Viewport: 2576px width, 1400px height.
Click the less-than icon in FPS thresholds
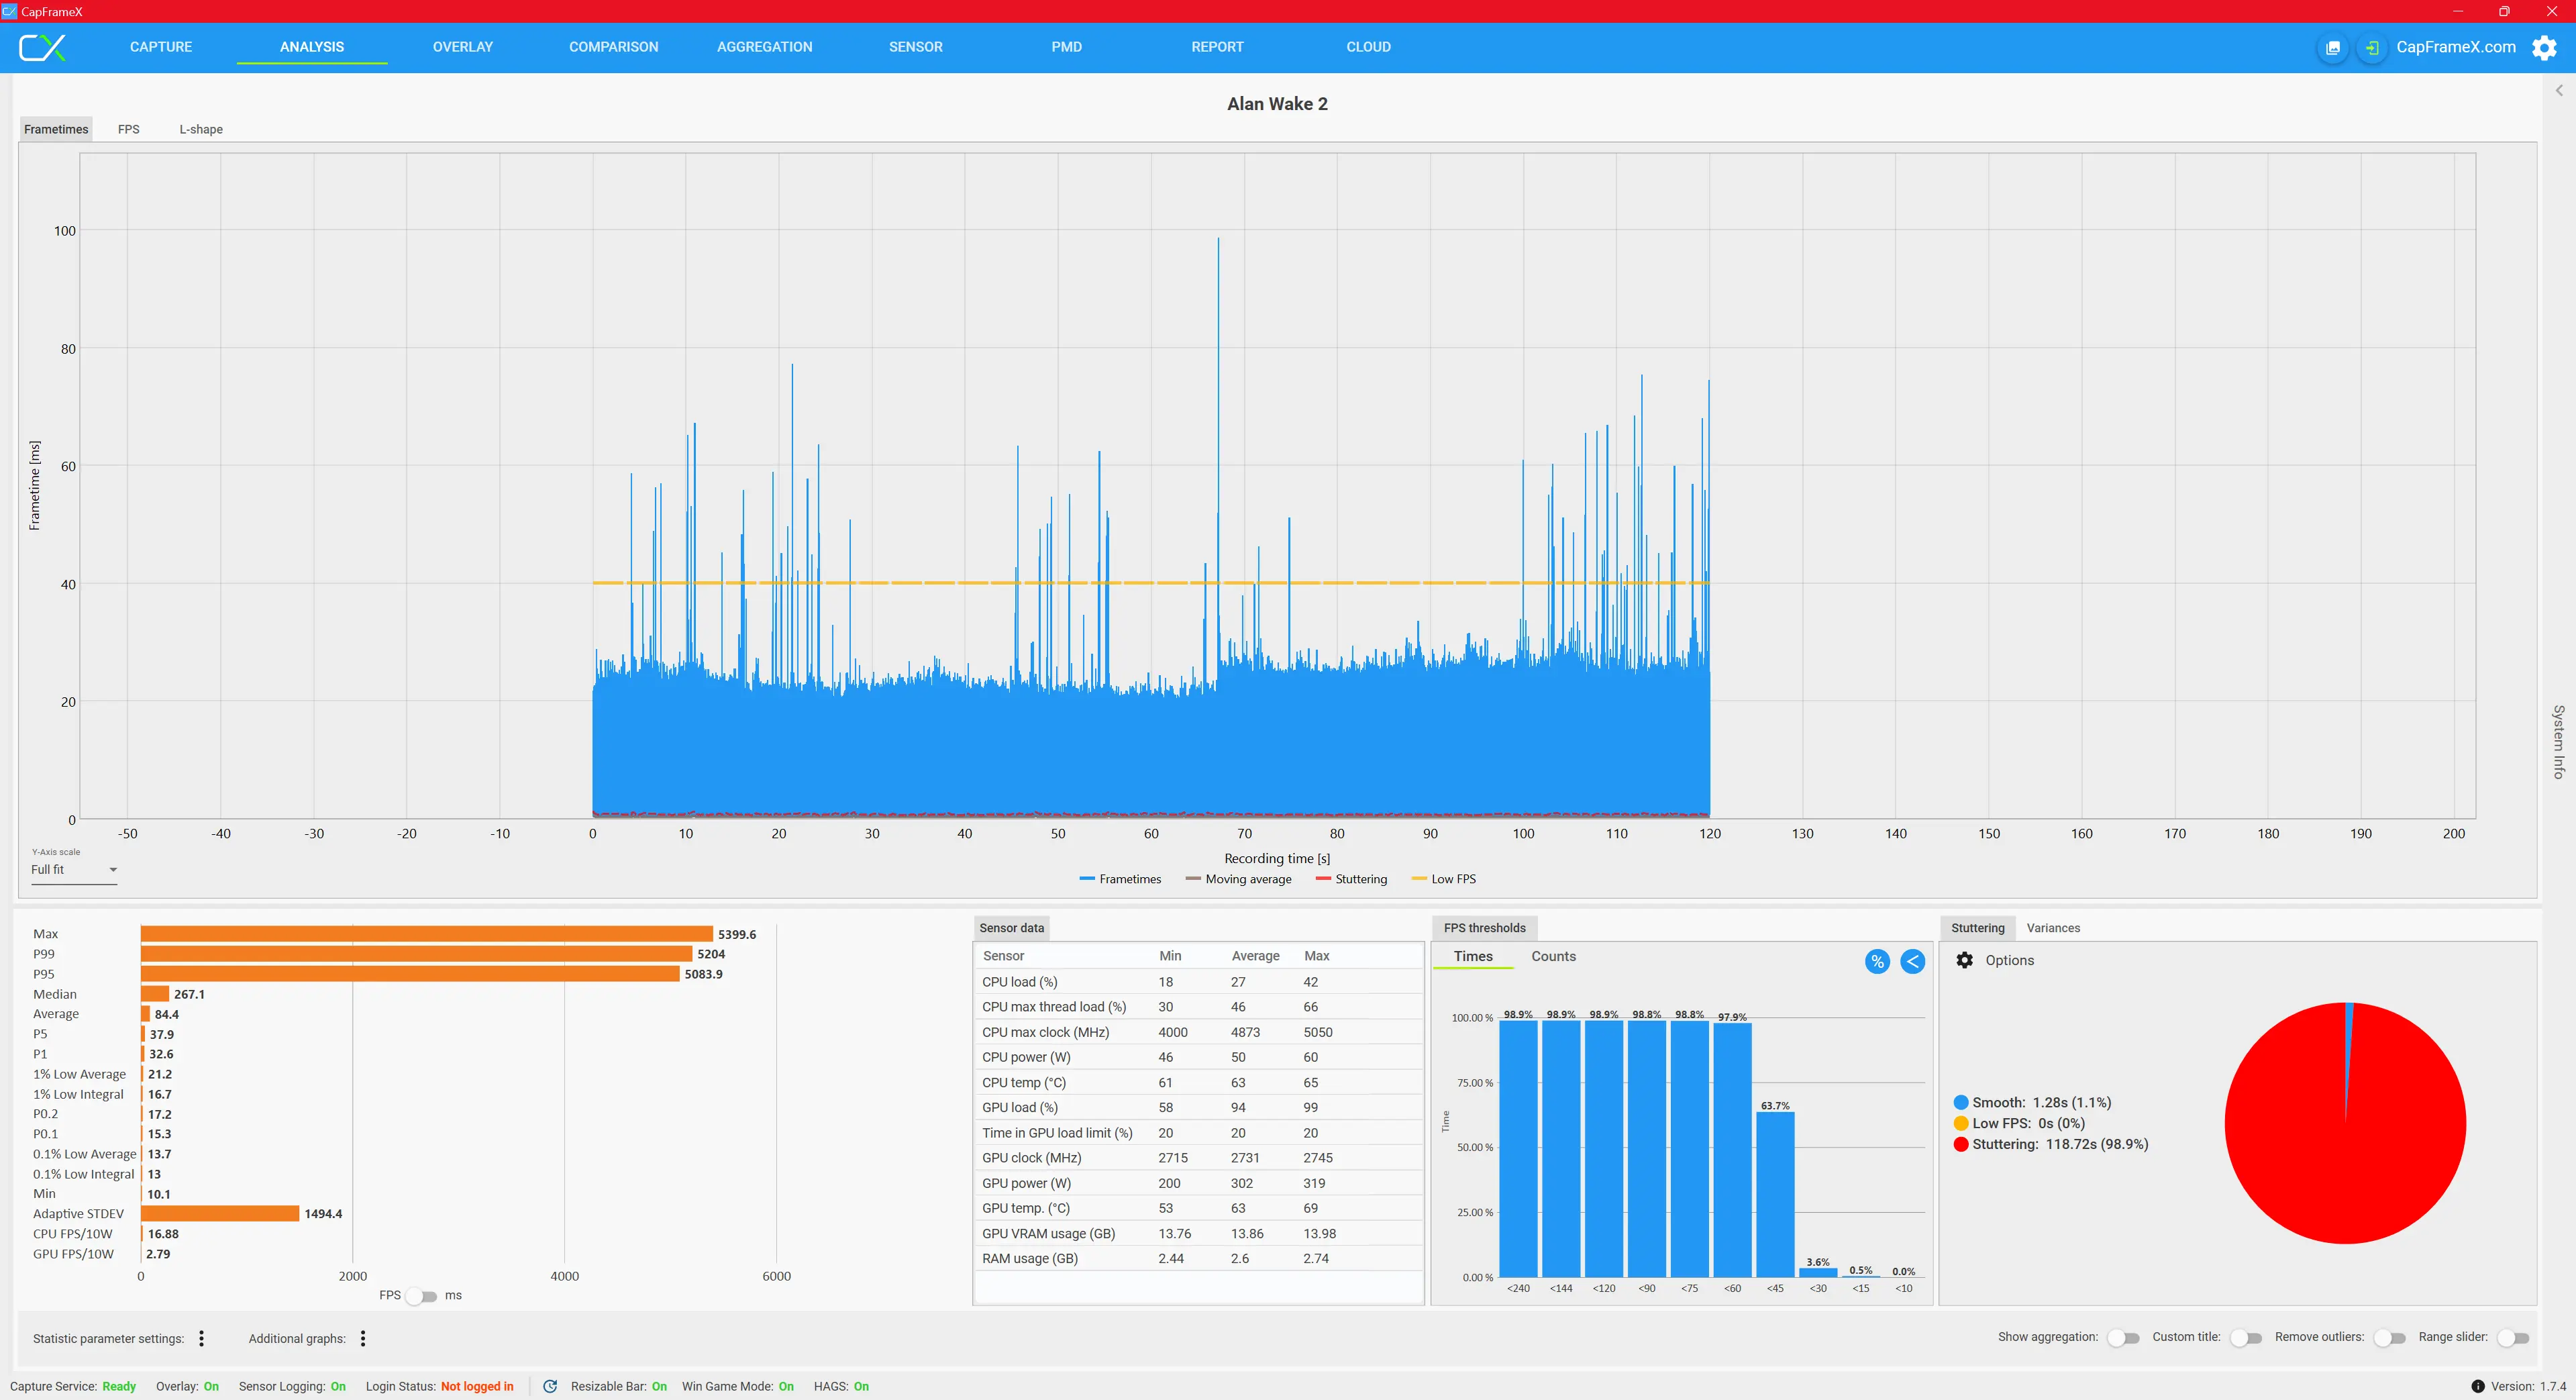1912,961
